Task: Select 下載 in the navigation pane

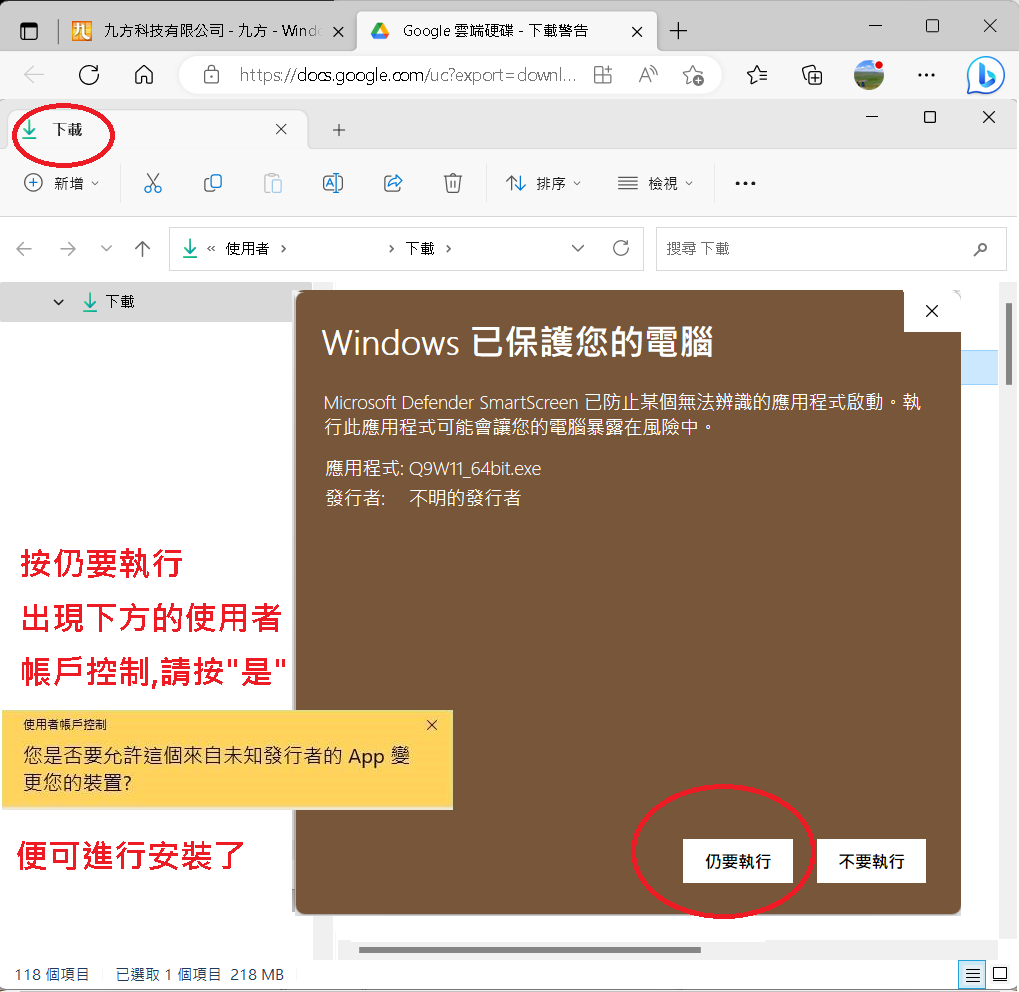Action: (x=120, y=302)
